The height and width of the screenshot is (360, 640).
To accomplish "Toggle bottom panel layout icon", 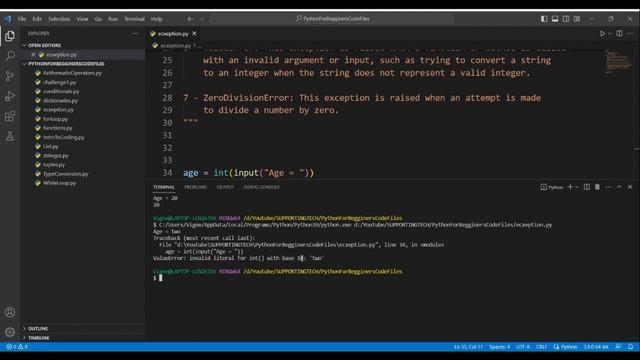I will click(x=555, y=19).
